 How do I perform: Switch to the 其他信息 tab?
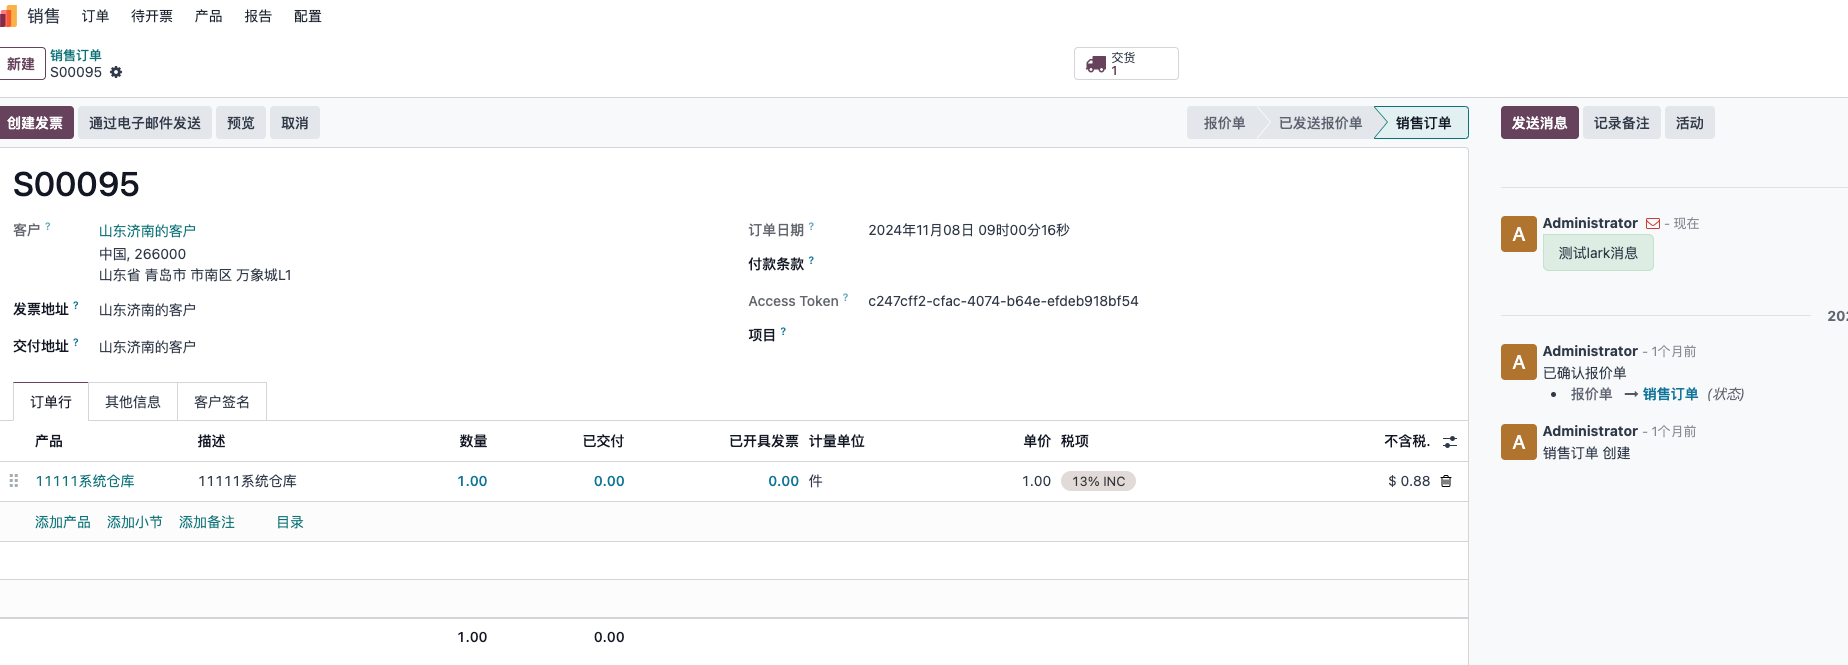(133, 402)
